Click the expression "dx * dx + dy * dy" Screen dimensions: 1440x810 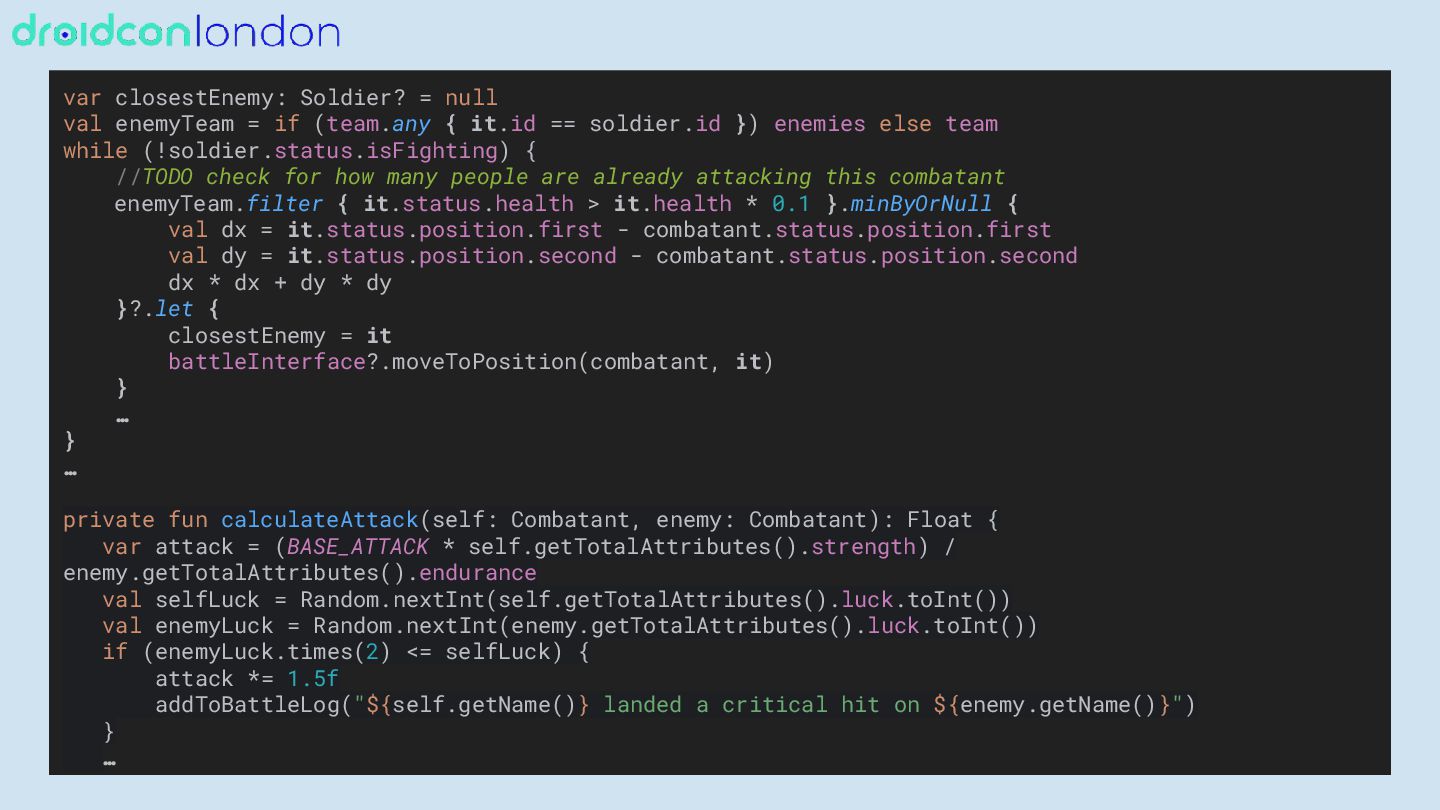coord(280,283)
